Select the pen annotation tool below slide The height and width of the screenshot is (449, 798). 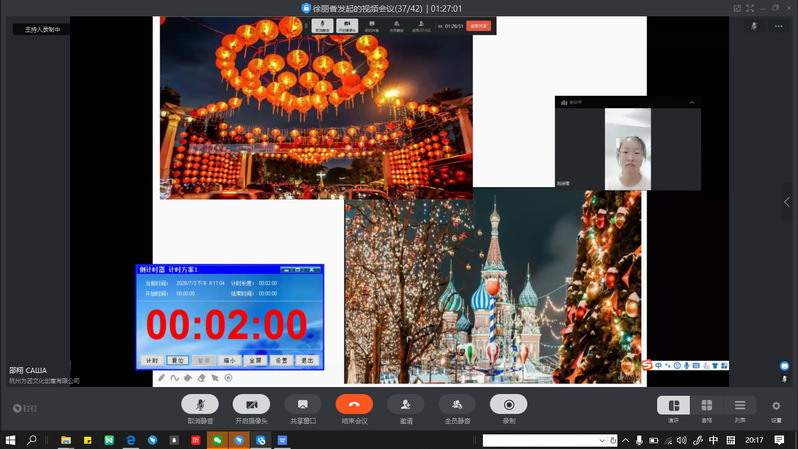(161, 378)
